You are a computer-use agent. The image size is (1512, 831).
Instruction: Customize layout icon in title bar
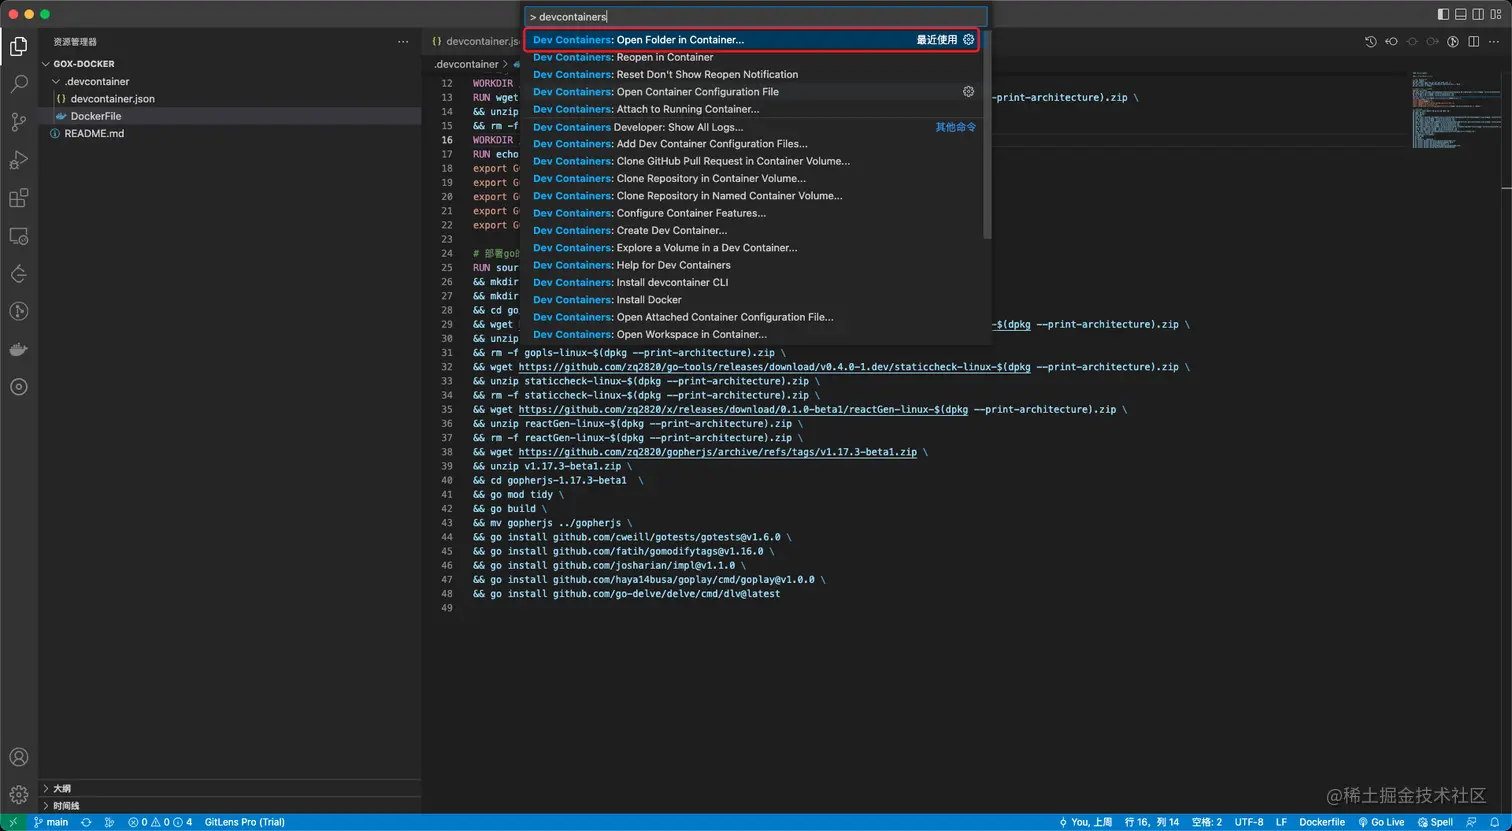[1496, 14]
